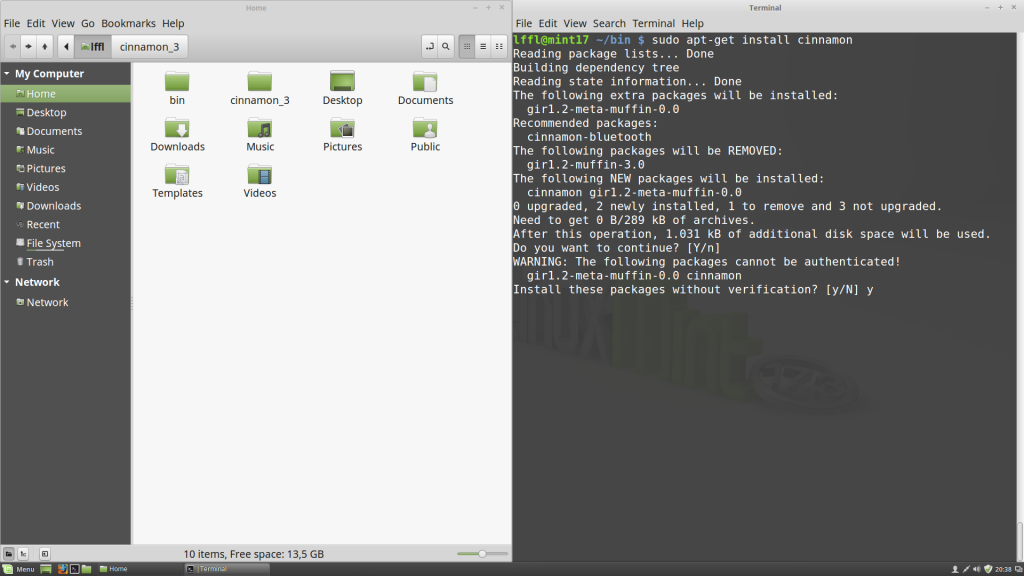
Task: Go up to the parent folder
Action: 45,46
